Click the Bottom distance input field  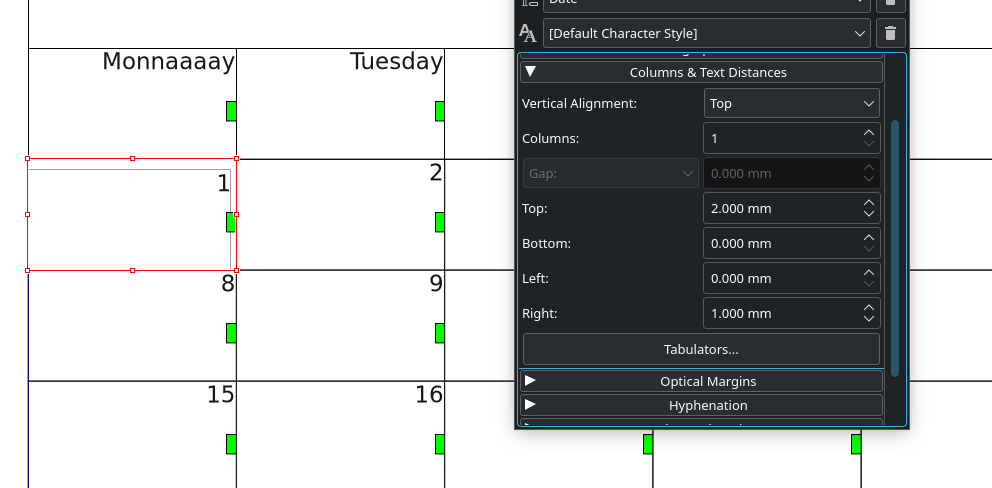click(x=780, y=243)
